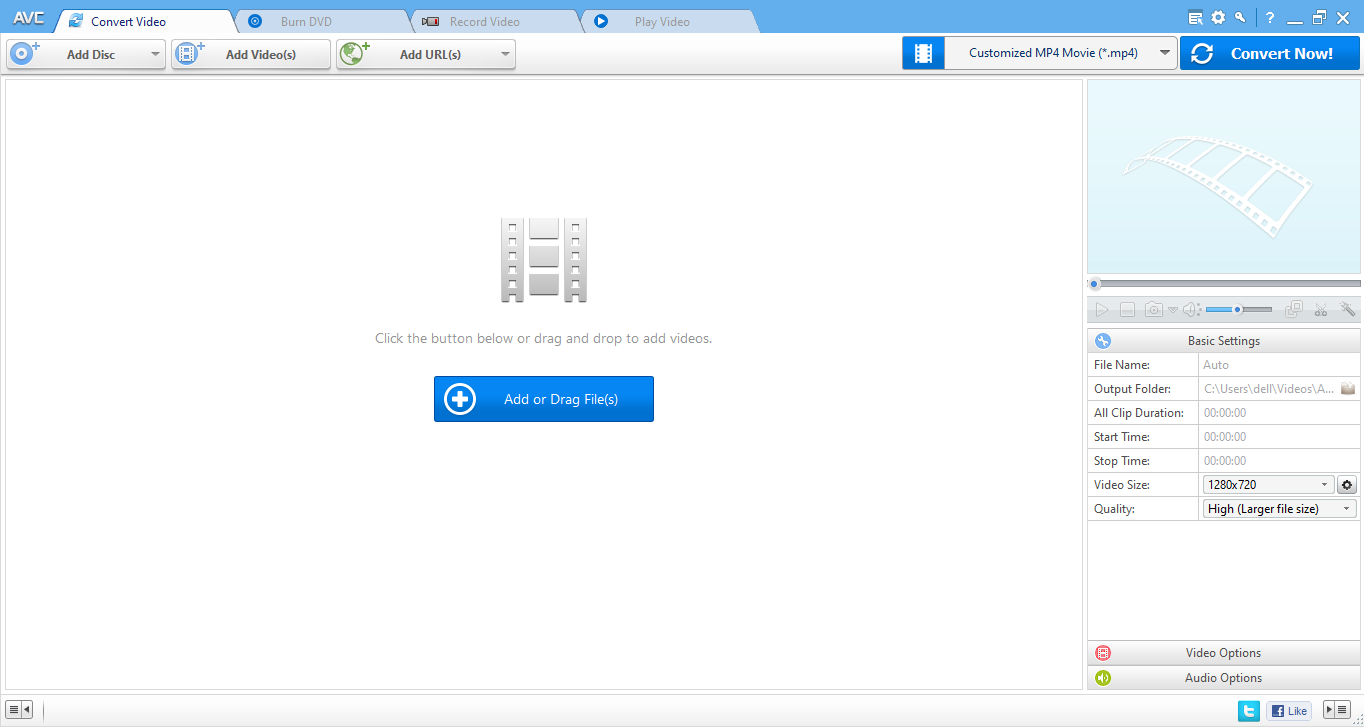The height and width of the screenshot is (727, 1364).
Task: Click the magic wand effects icon
Action: (1348, 310)
